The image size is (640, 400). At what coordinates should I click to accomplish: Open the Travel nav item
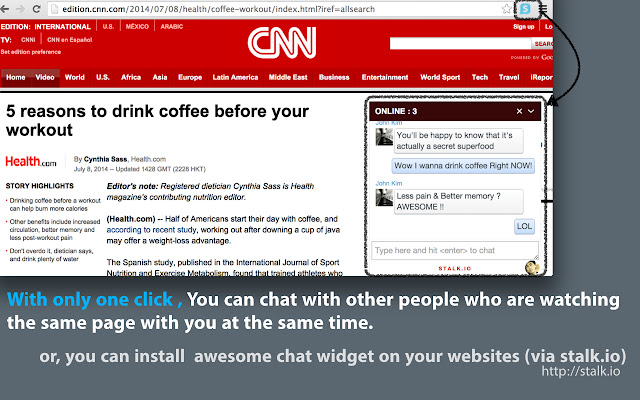coord(509,77)
